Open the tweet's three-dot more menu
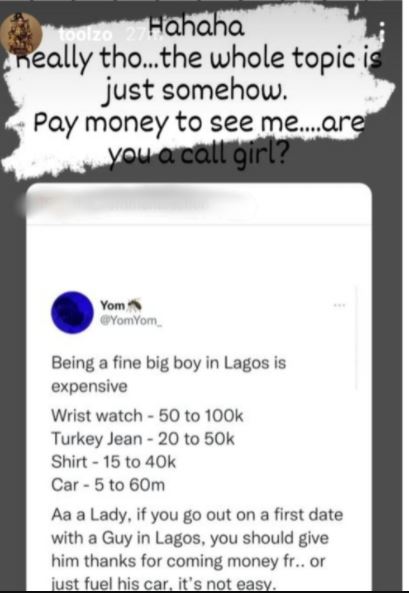Image resolution: width=409 pixels, height=593 pixels. (340, 305)
